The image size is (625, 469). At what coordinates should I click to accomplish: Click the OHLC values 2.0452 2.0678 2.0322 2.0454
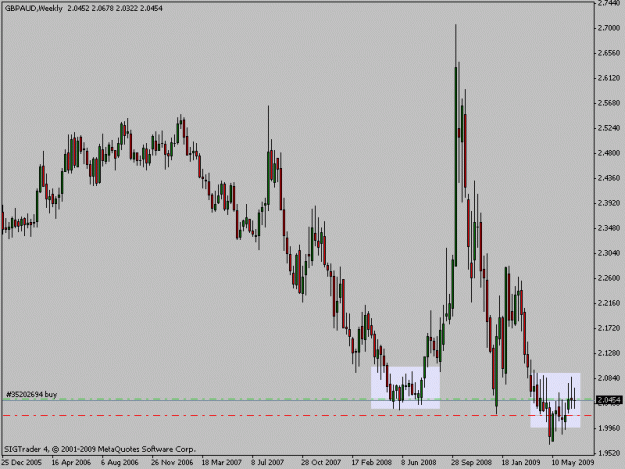[x=115, y=8]
